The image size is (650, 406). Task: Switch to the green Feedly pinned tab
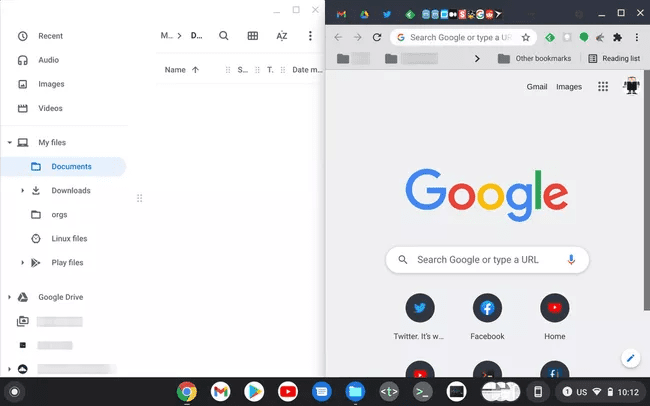coord(410,15)
